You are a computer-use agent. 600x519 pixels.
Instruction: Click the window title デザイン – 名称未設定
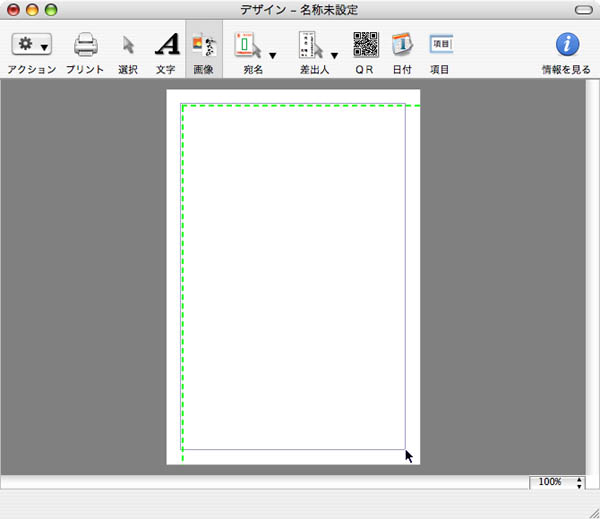click(x=299, y=9)
